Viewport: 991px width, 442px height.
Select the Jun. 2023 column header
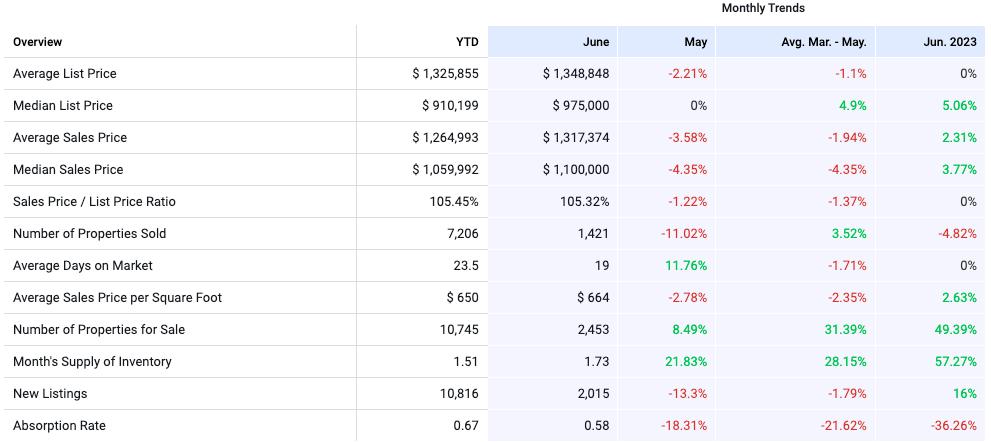point(950,42)
